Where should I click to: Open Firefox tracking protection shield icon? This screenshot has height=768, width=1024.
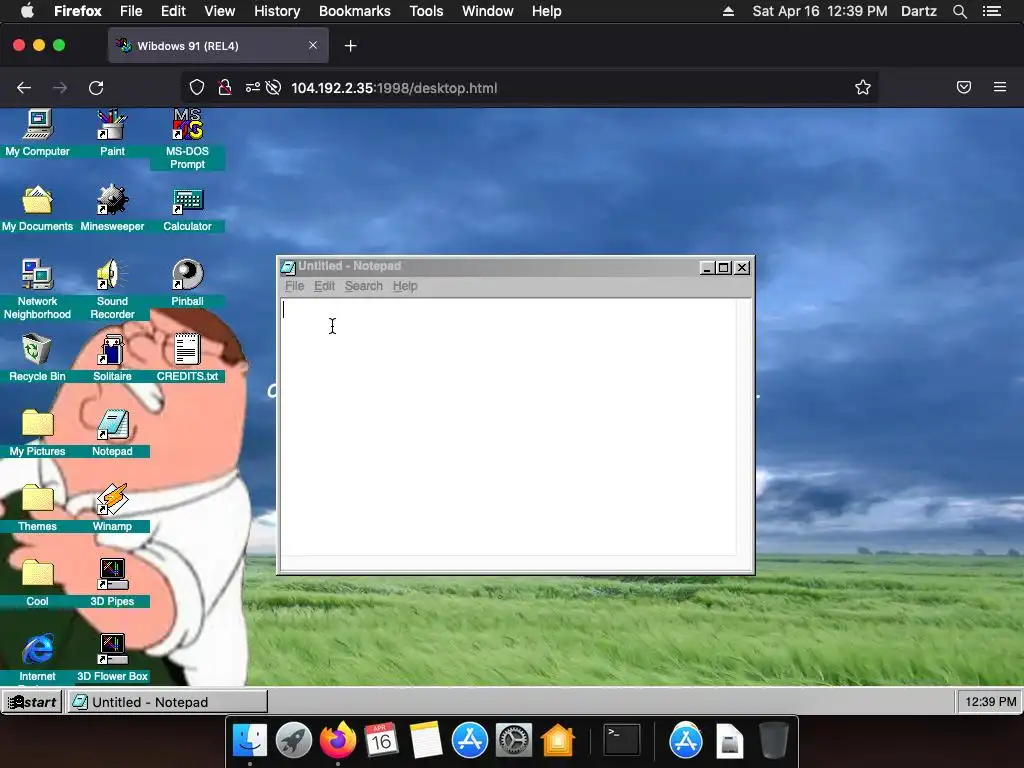tap(197, 88)
